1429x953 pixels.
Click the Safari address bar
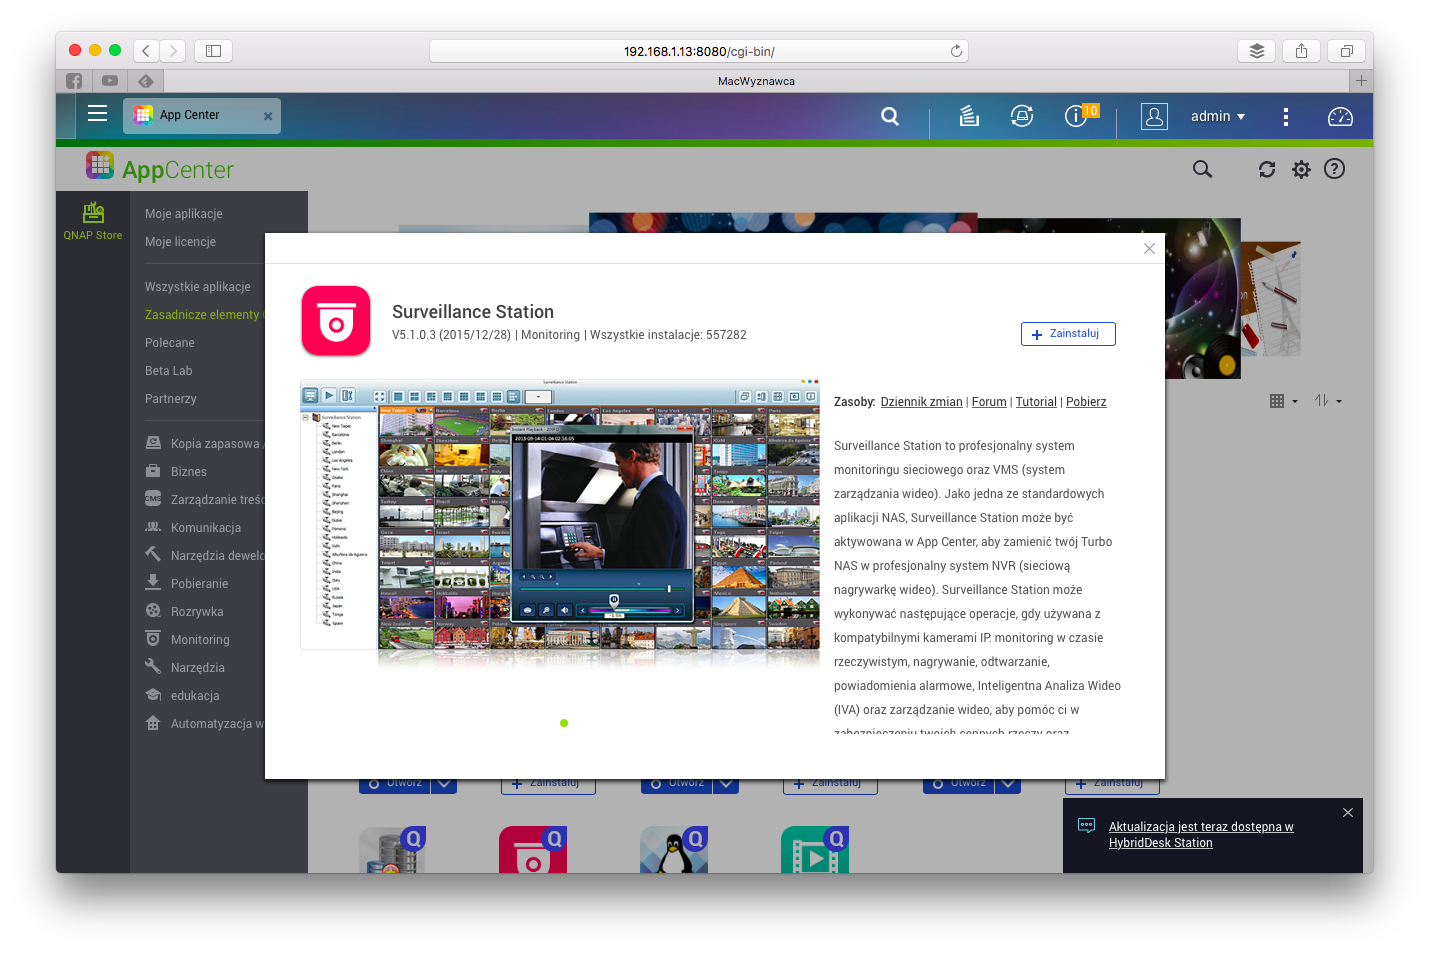pyautogui.click(x=699, y=51)
